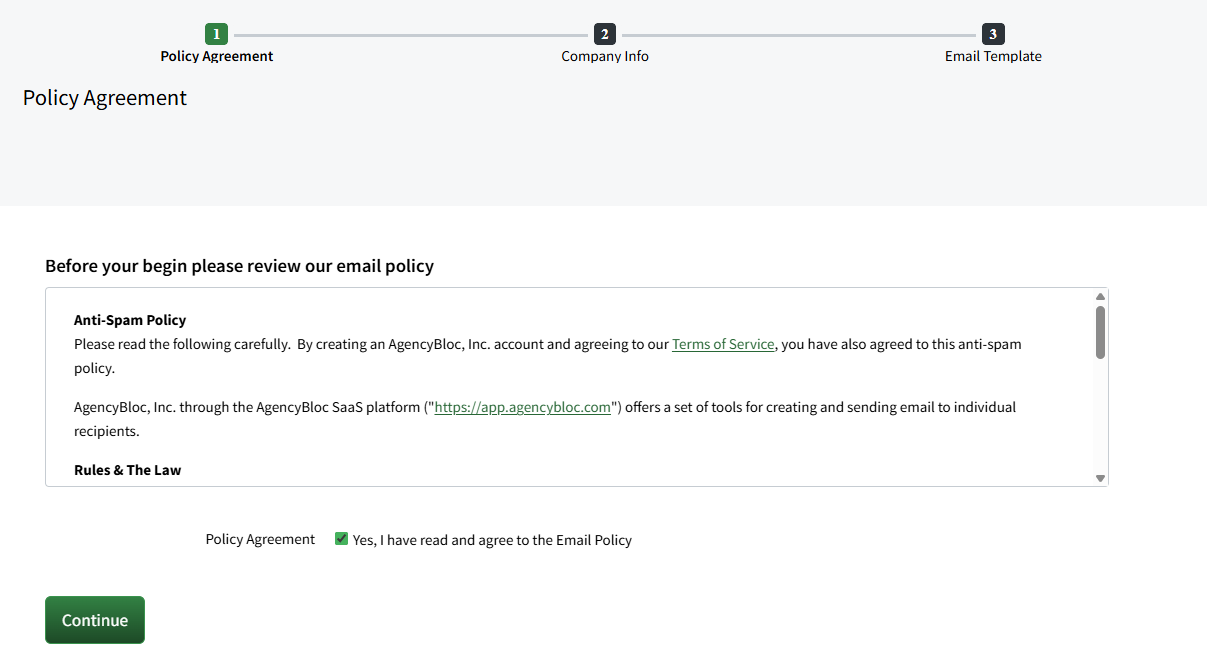
Task: Open the Policy Agreement step
Action: tap(216, 56)
